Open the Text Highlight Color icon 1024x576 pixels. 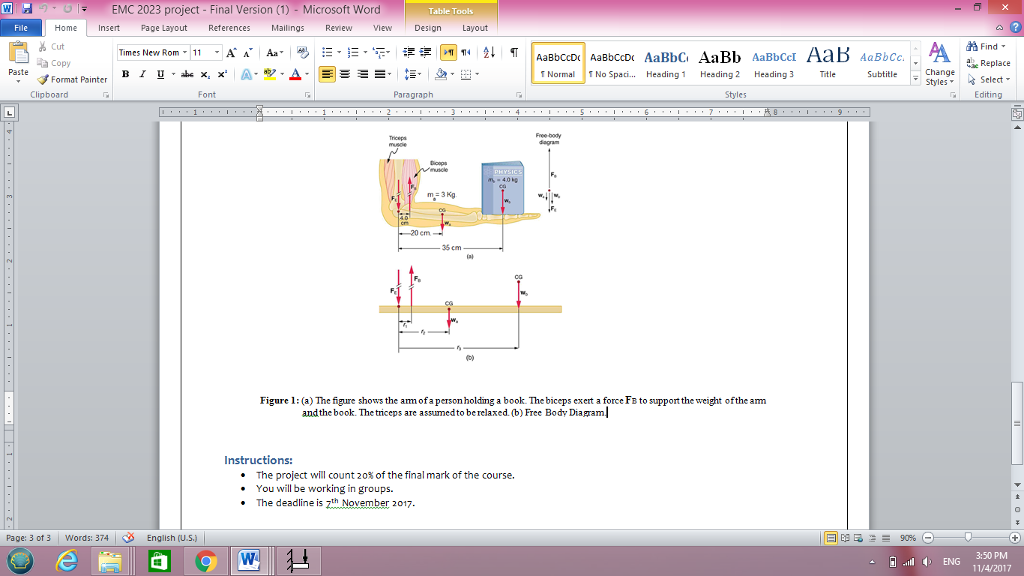(x=270, y=73)
